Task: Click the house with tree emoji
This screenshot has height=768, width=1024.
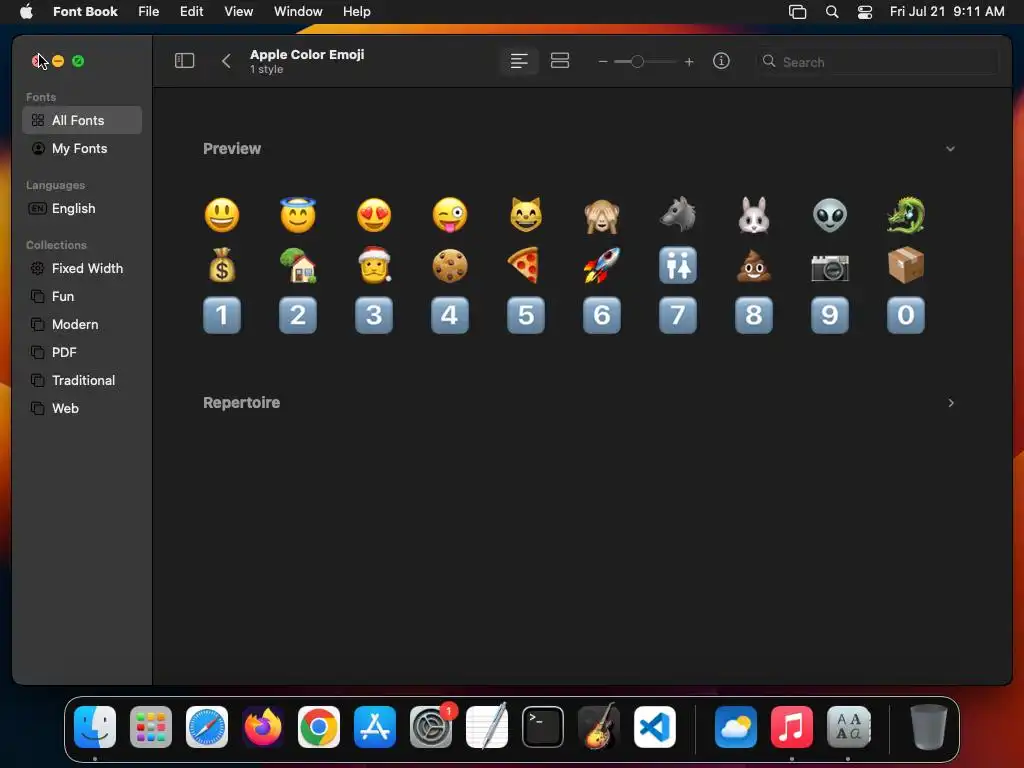Action: (298, 265)
